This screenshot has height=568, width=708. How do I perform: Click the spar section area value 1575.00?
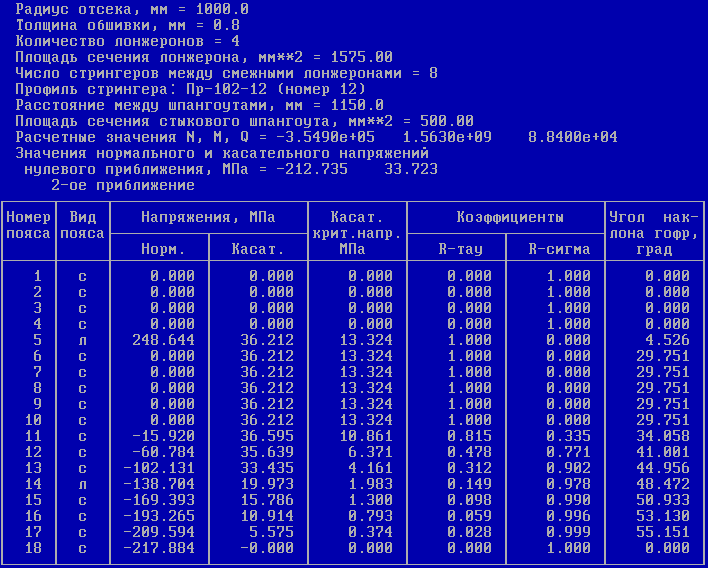pyautogui.click(x=362, y=57)
